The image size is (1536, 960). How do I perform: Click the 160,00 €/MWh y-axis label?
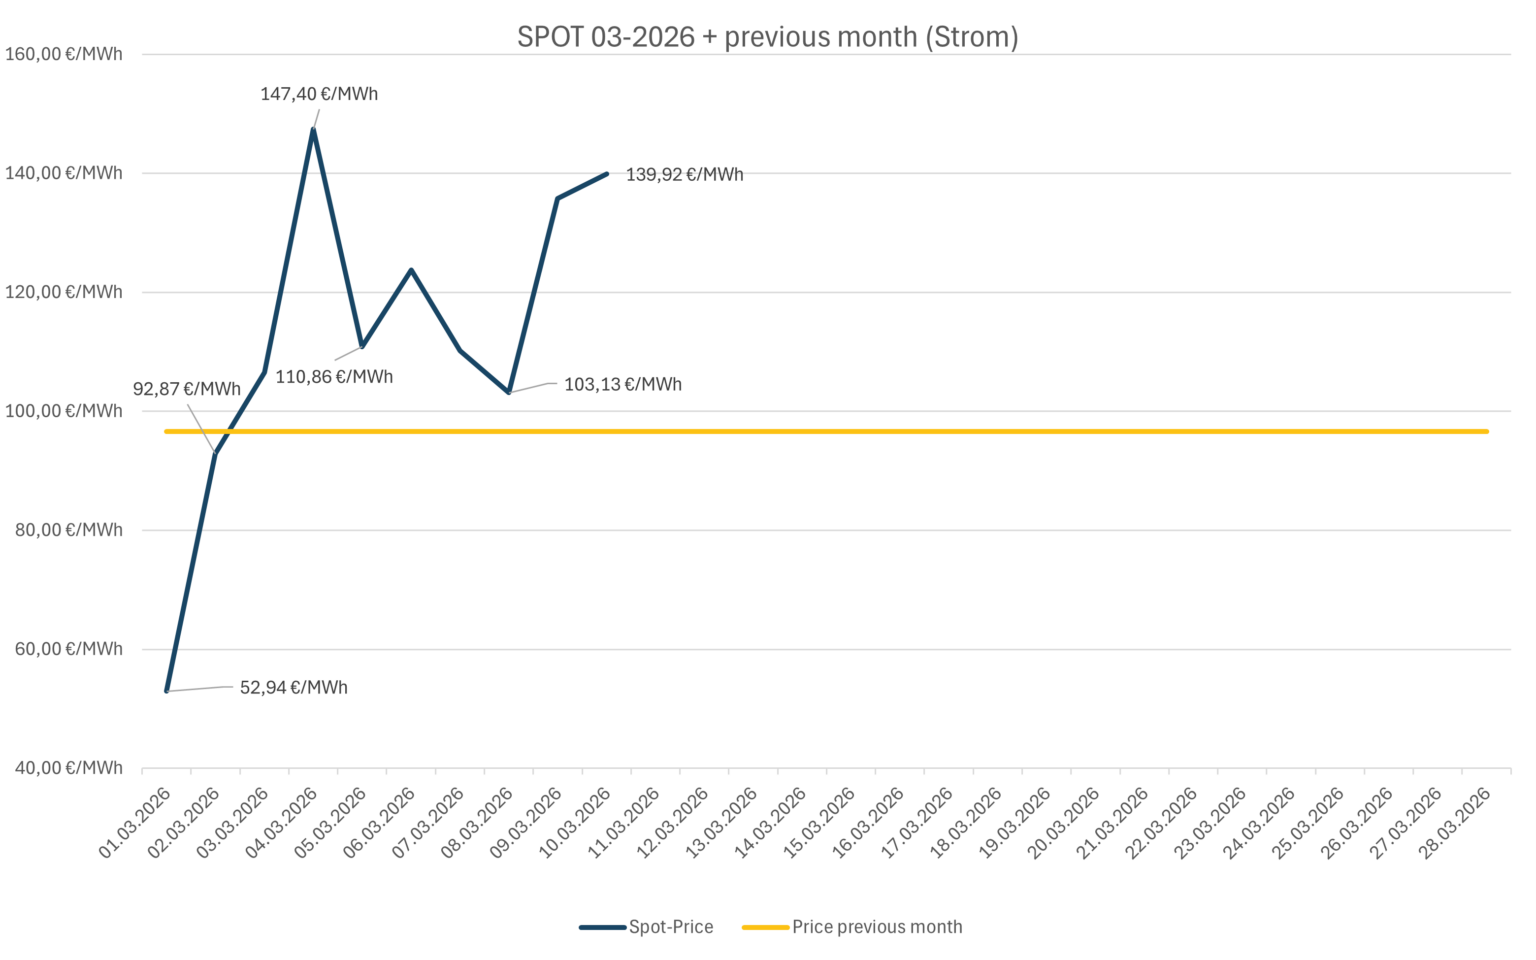(x=64, y=54)
